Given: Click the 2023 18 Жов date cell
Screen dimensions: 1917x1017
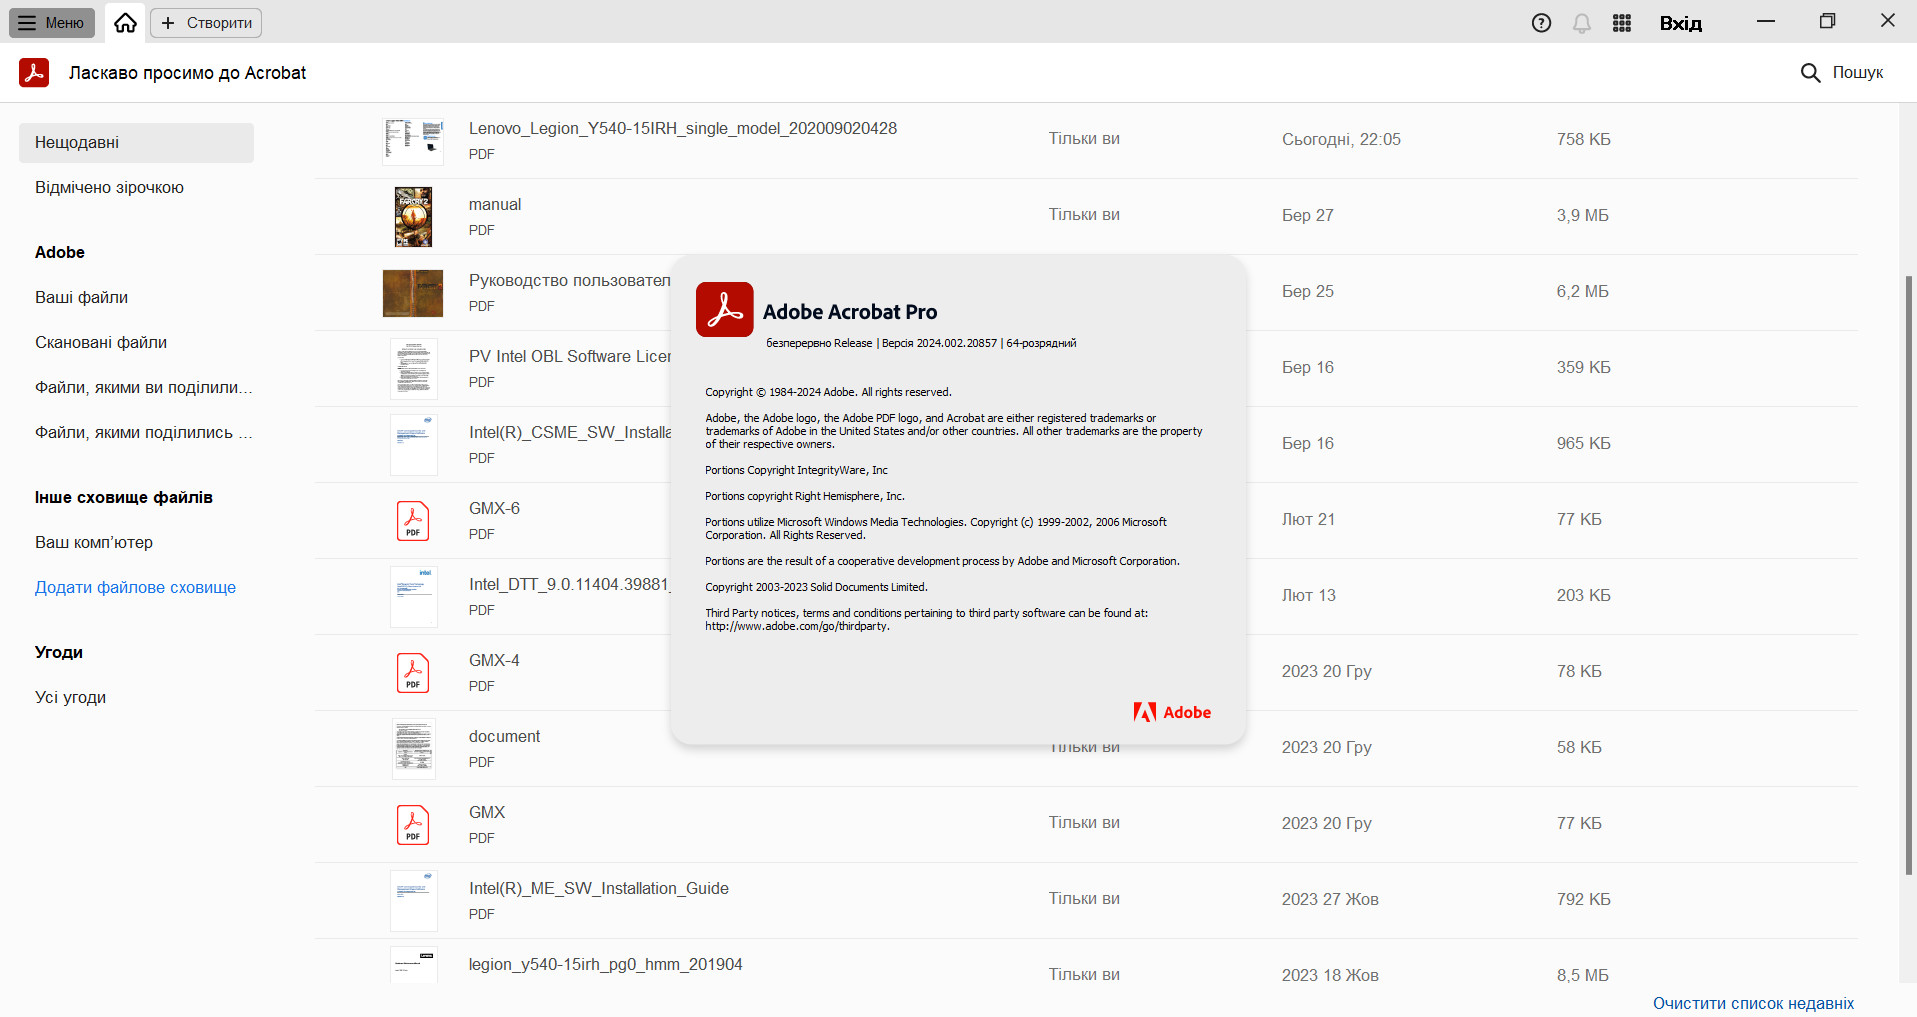Looking at the screenshot, I should 1330,976.
